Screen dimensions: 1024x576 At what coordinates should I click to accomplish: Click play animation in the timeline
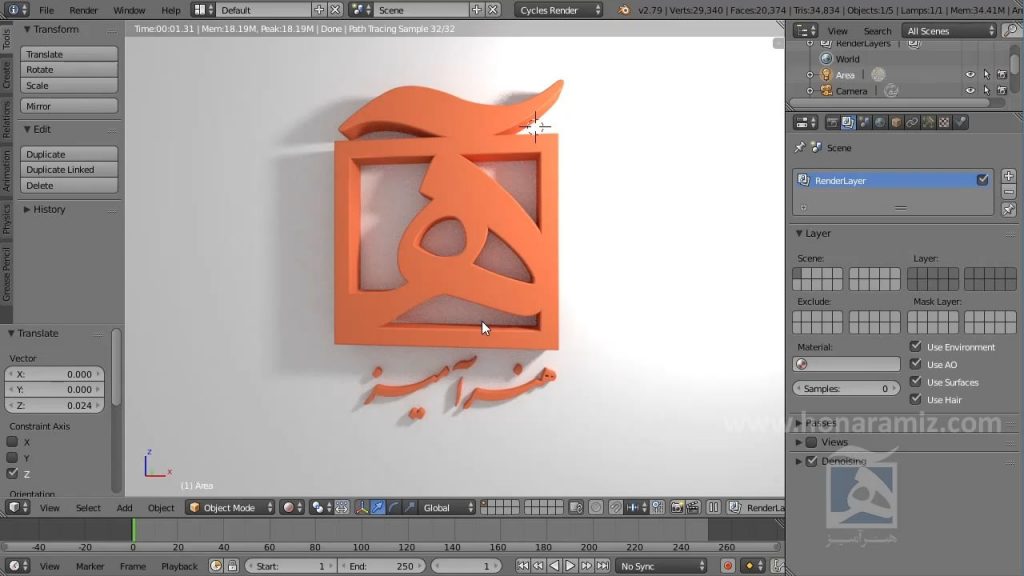(570, 566)
